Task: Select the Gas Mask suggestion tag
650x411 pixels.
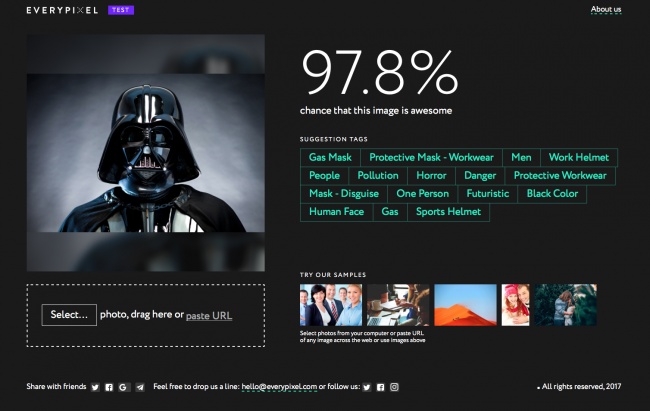Action: (330, 157)
